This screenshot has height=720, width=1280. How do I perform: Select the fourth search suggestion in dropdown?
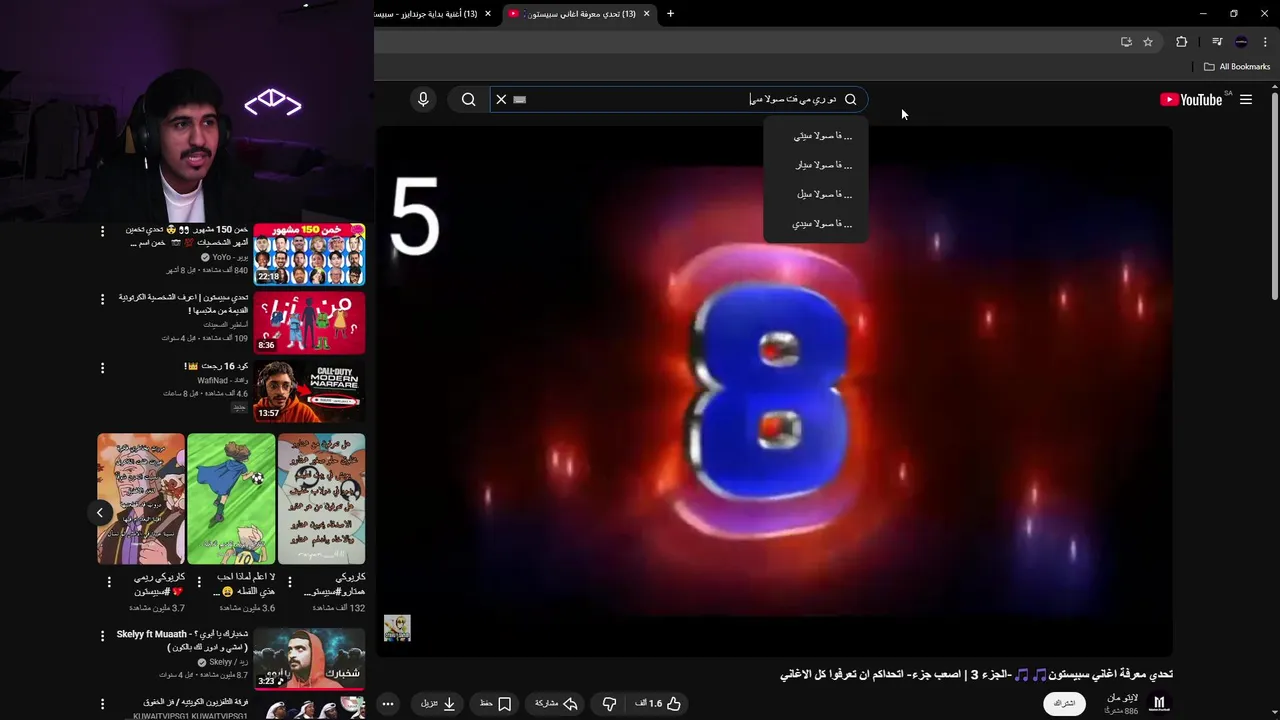pos(816,224)
